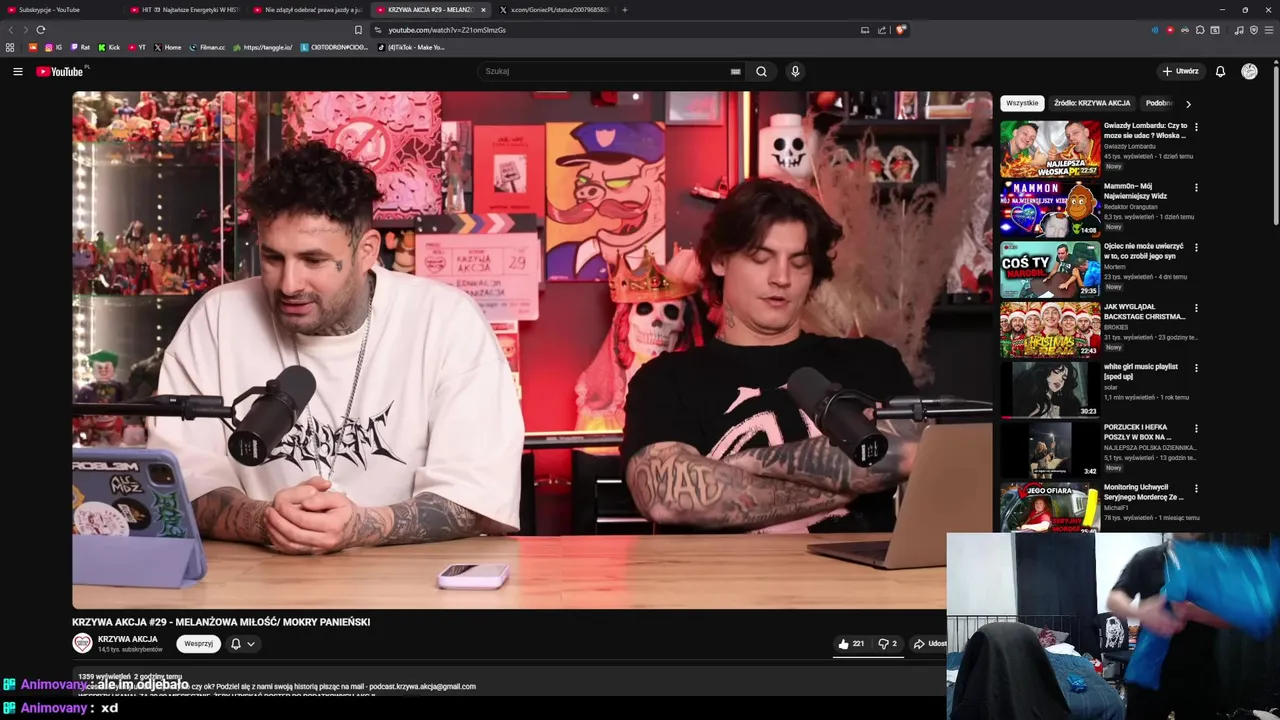This screenshot has height=720, width=1280.
Task: Open Mamm0n Mój Najwierniejszy Widz title
Action: point(1136,191)
